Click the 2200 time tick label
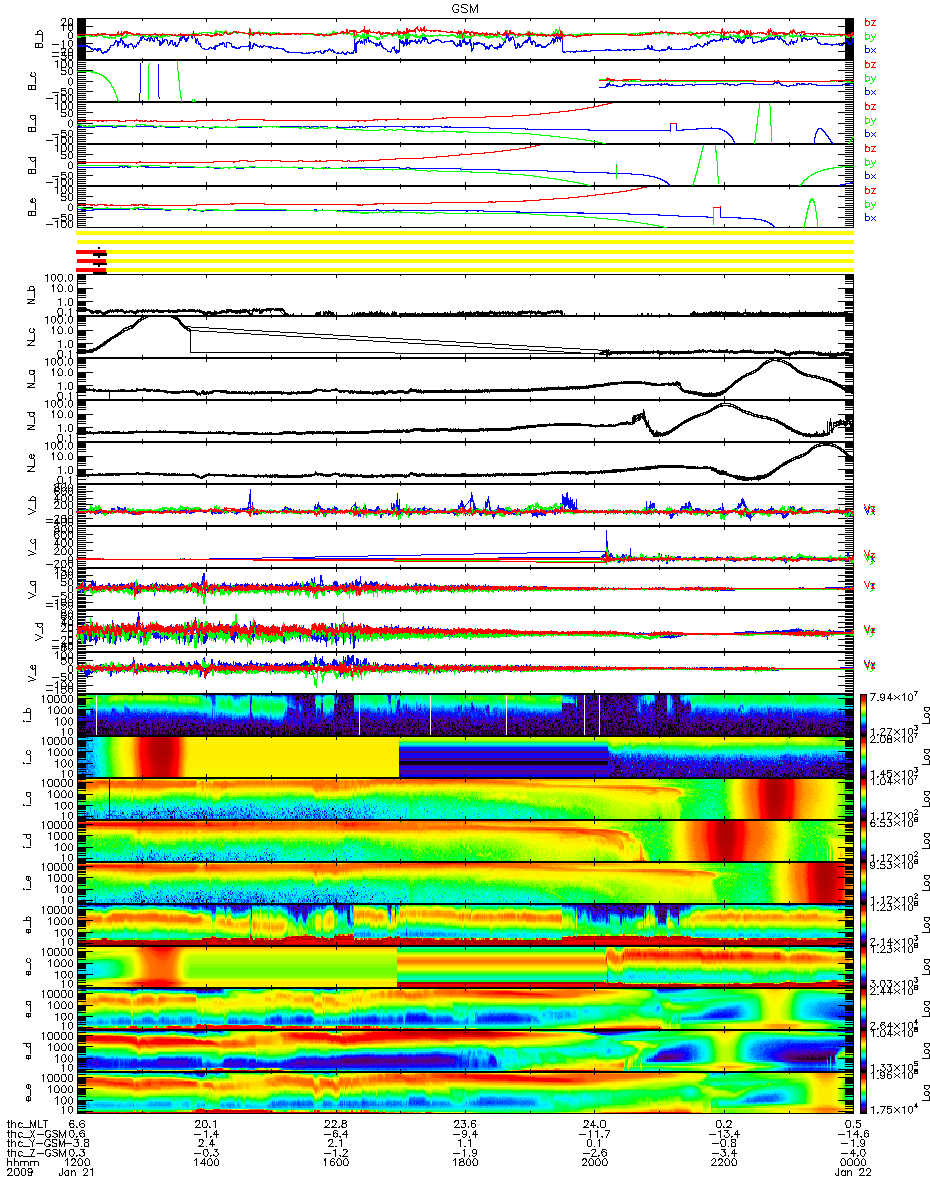 (x=722, y=1162)
